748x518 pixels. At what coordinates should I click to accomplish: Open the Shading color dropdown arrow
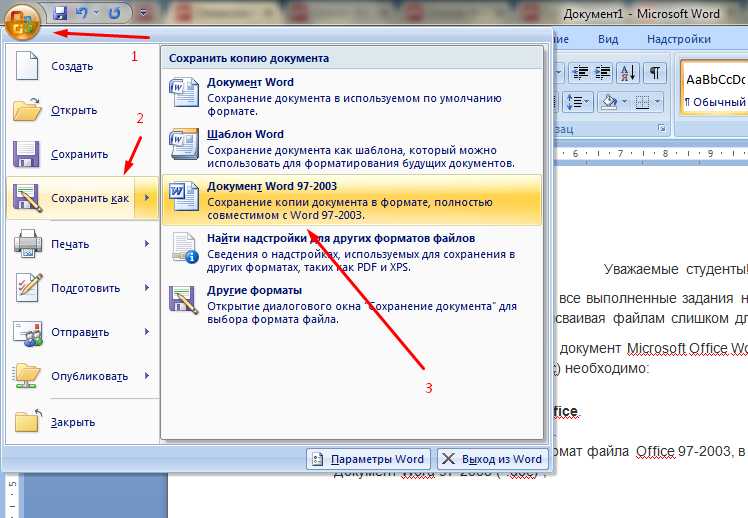click(624, 102)
